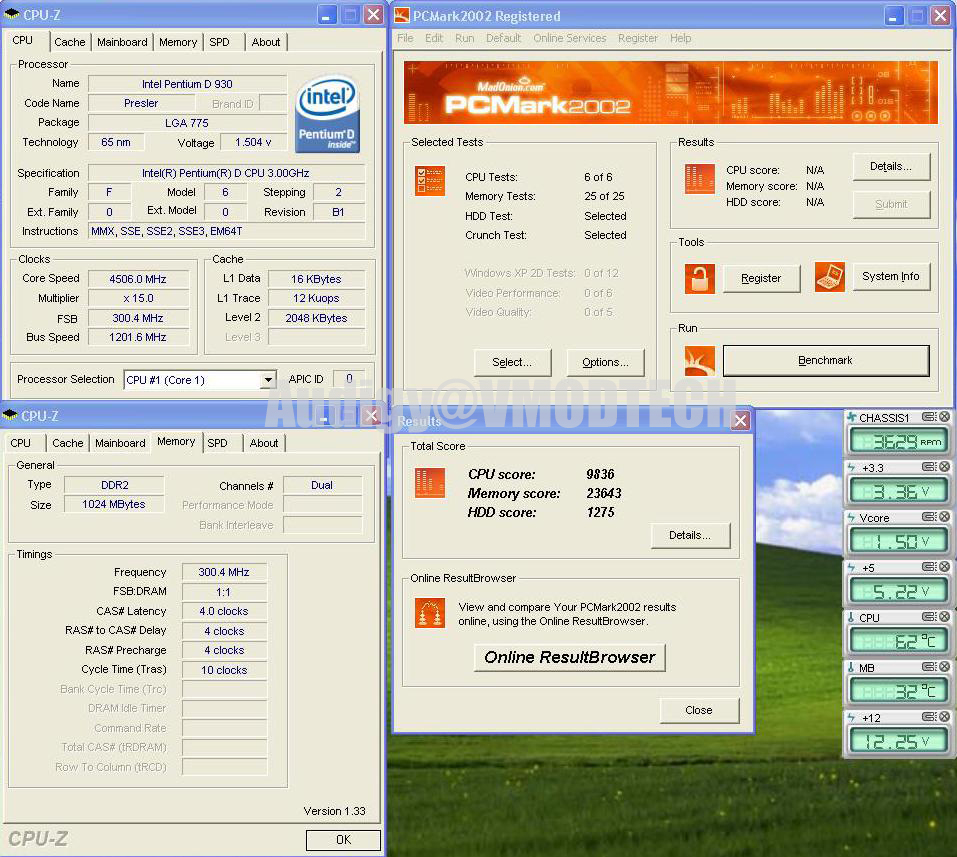Click the Total Score chart icon
Screen dimensions: 957x857
click(430, 483)
